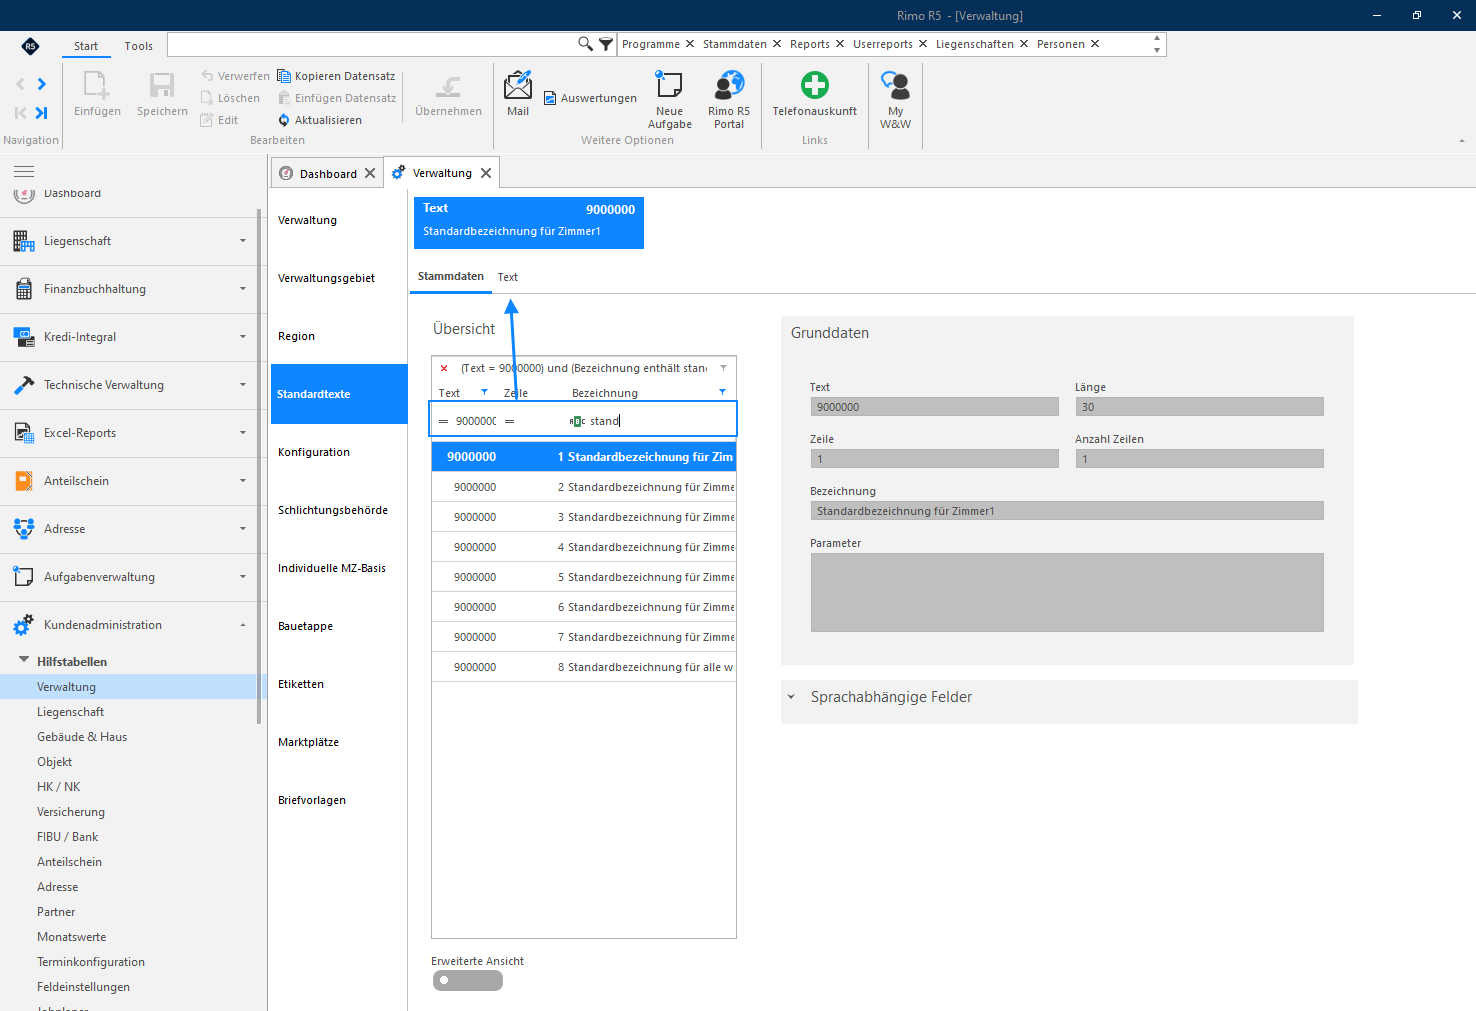Select Konfiguration in the category list

[314, 452]
